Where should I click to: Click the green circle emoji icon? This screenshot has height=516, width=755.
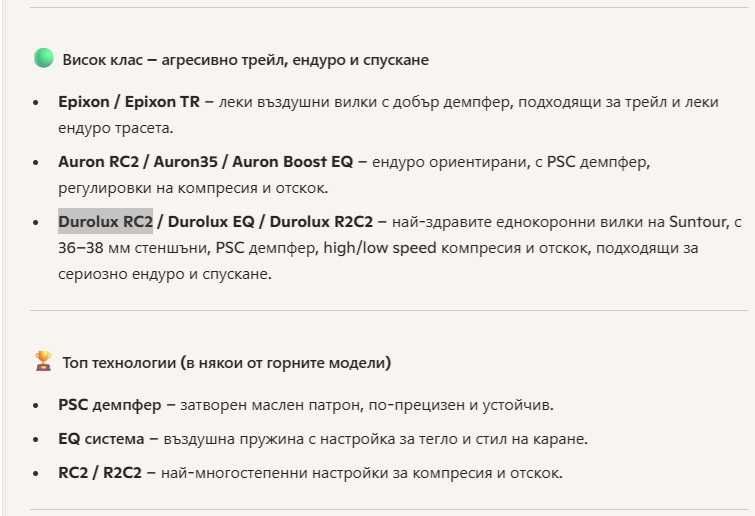tap(43, 59)
